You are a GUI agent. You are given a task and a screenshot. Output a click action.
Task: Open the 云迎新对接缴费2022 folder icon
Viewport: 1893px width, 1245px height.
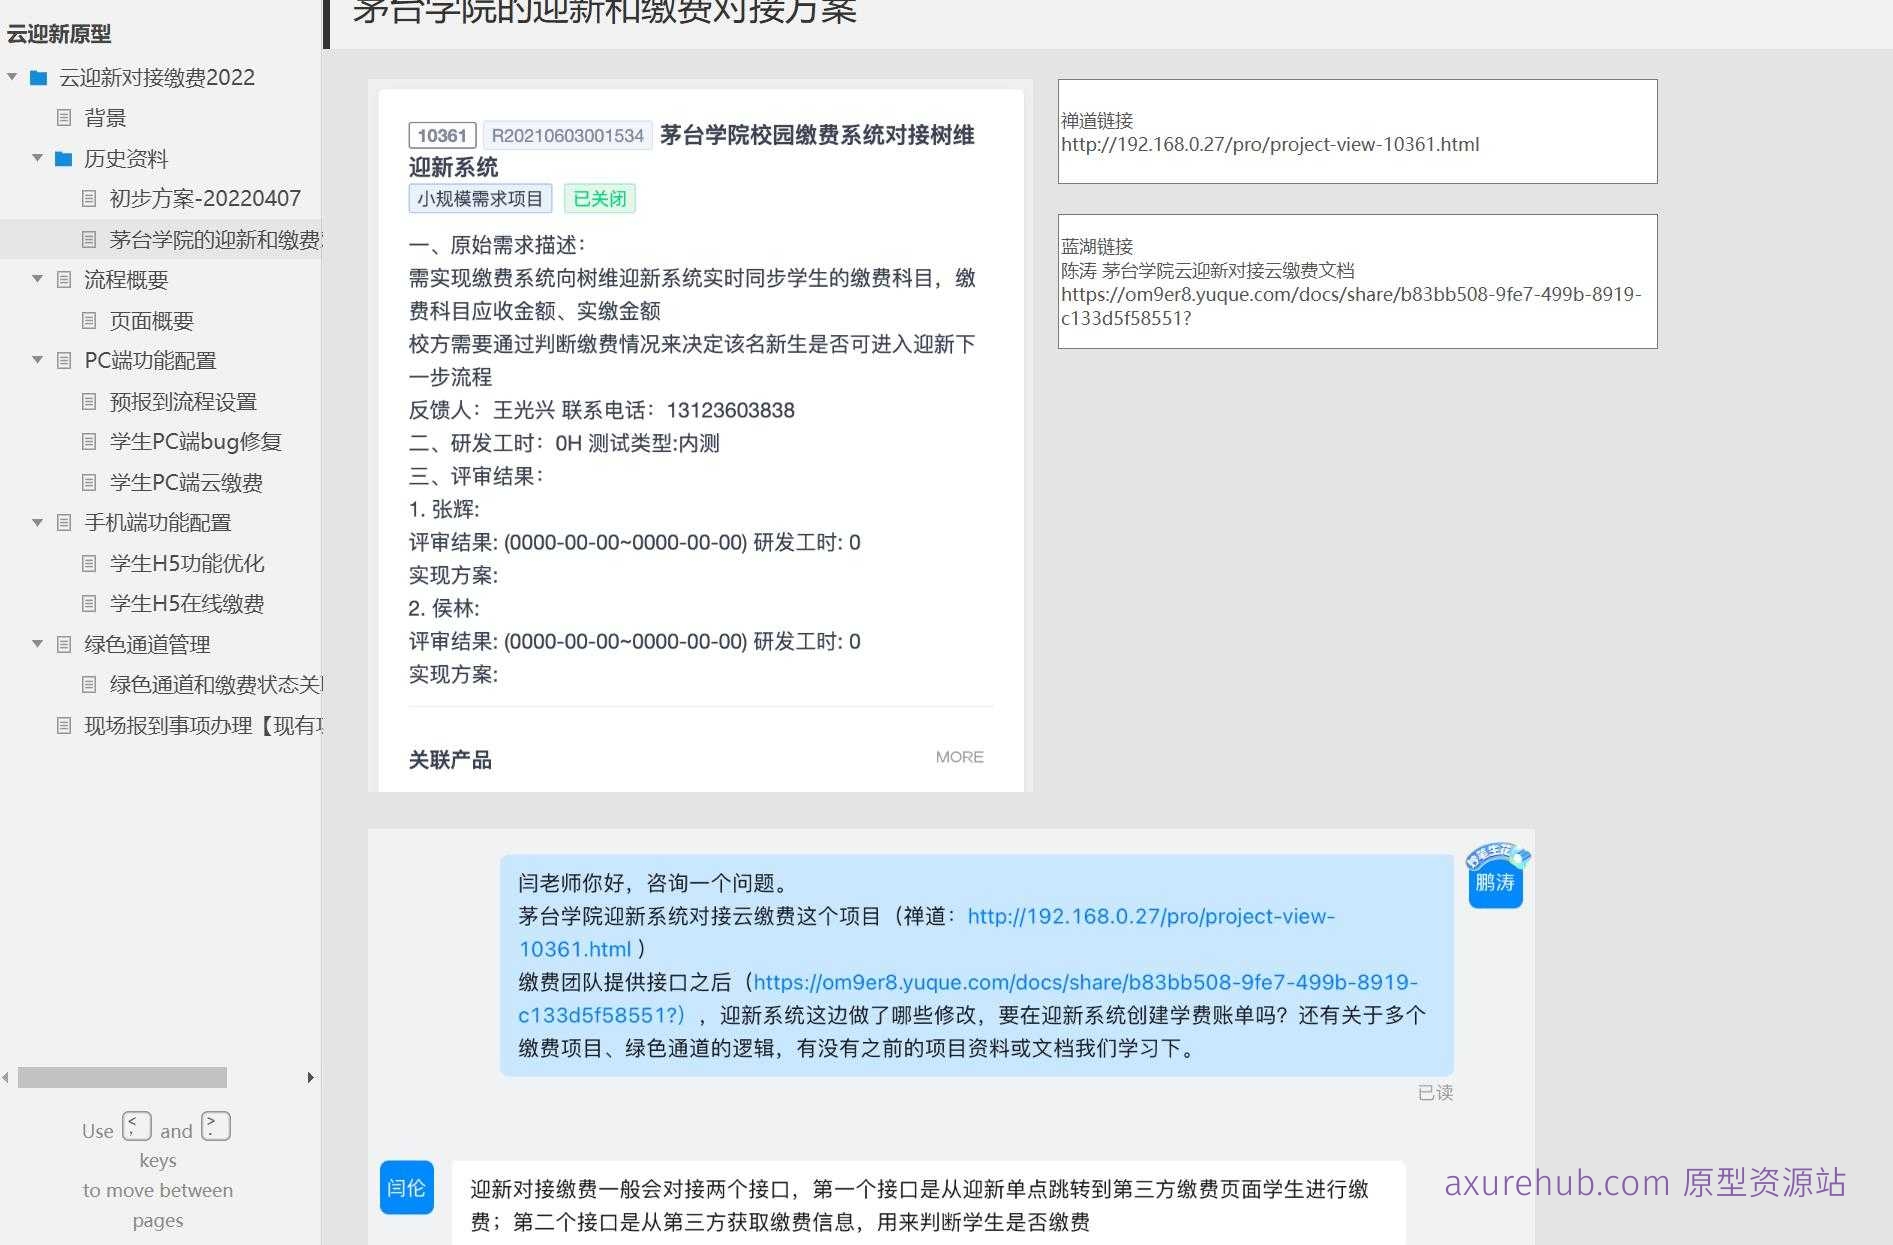coord(38,77)
